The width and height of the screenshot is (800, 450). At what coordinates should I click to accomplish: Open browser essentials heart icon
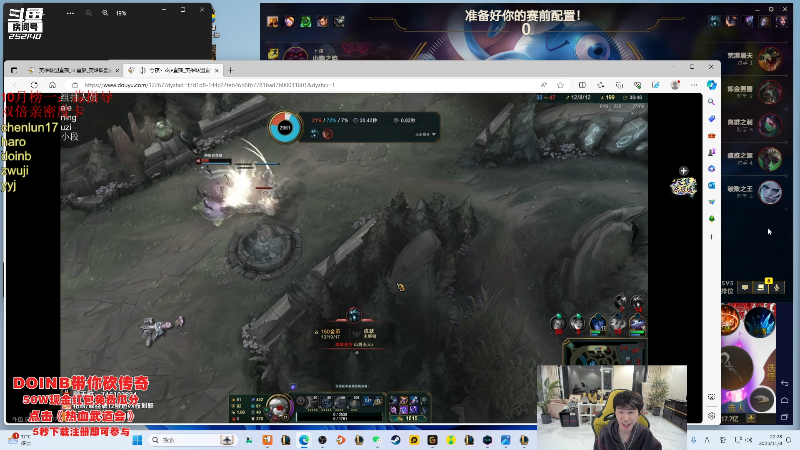pos(637,85)
